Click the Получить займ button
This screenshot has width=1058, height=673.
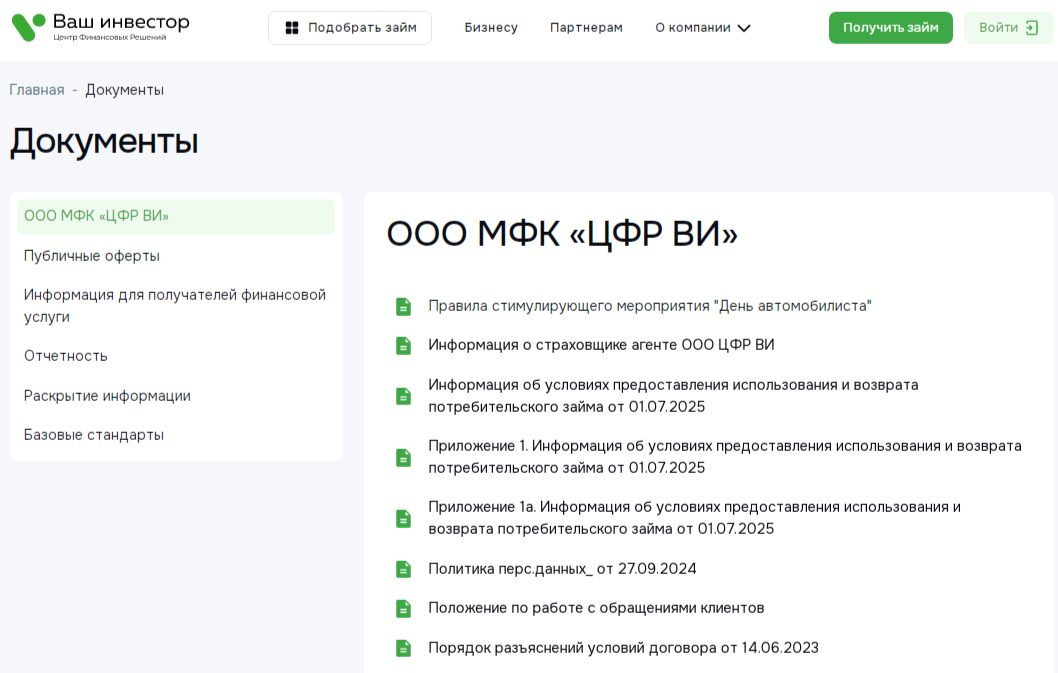890,27
